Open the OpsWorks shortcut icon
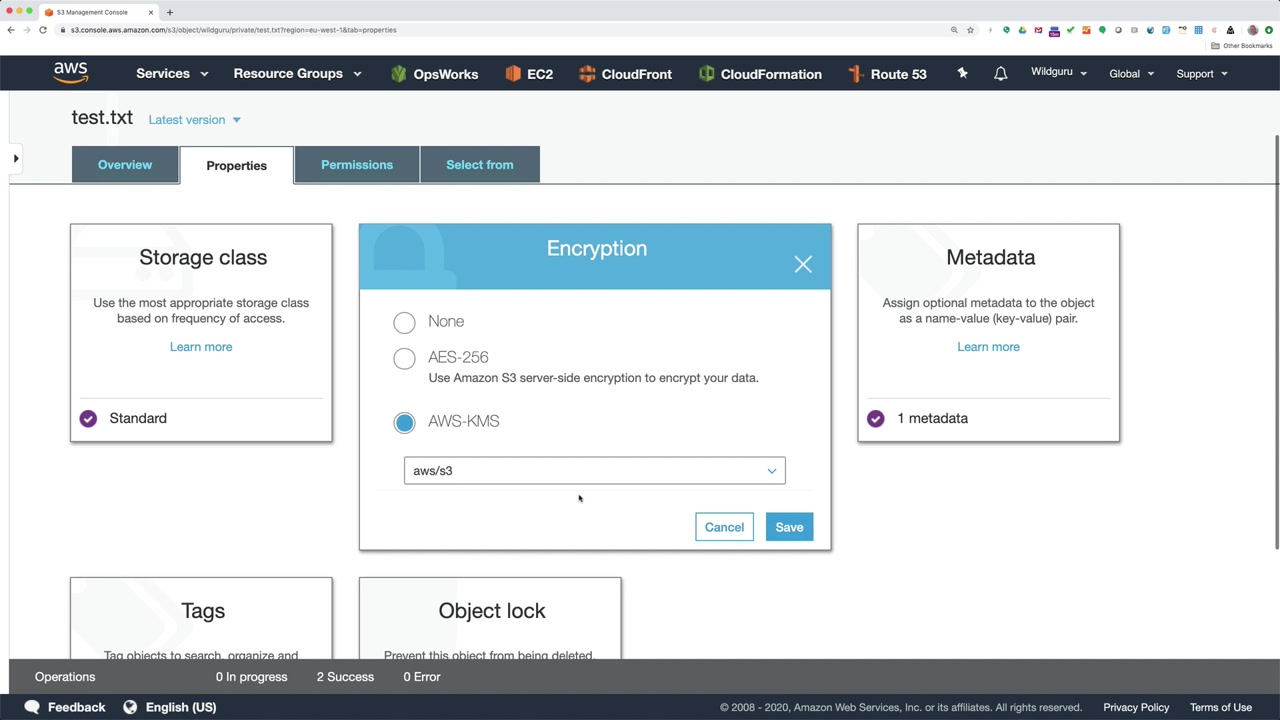Screen dimensions: 1280x720 coord(399,74)
